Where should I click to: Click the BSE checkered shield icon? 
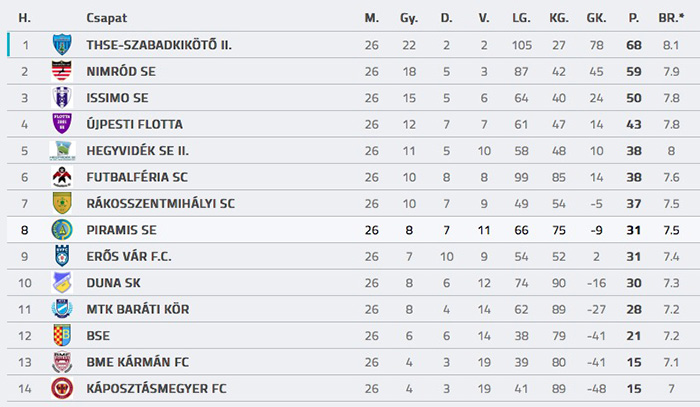pos(62,336)
